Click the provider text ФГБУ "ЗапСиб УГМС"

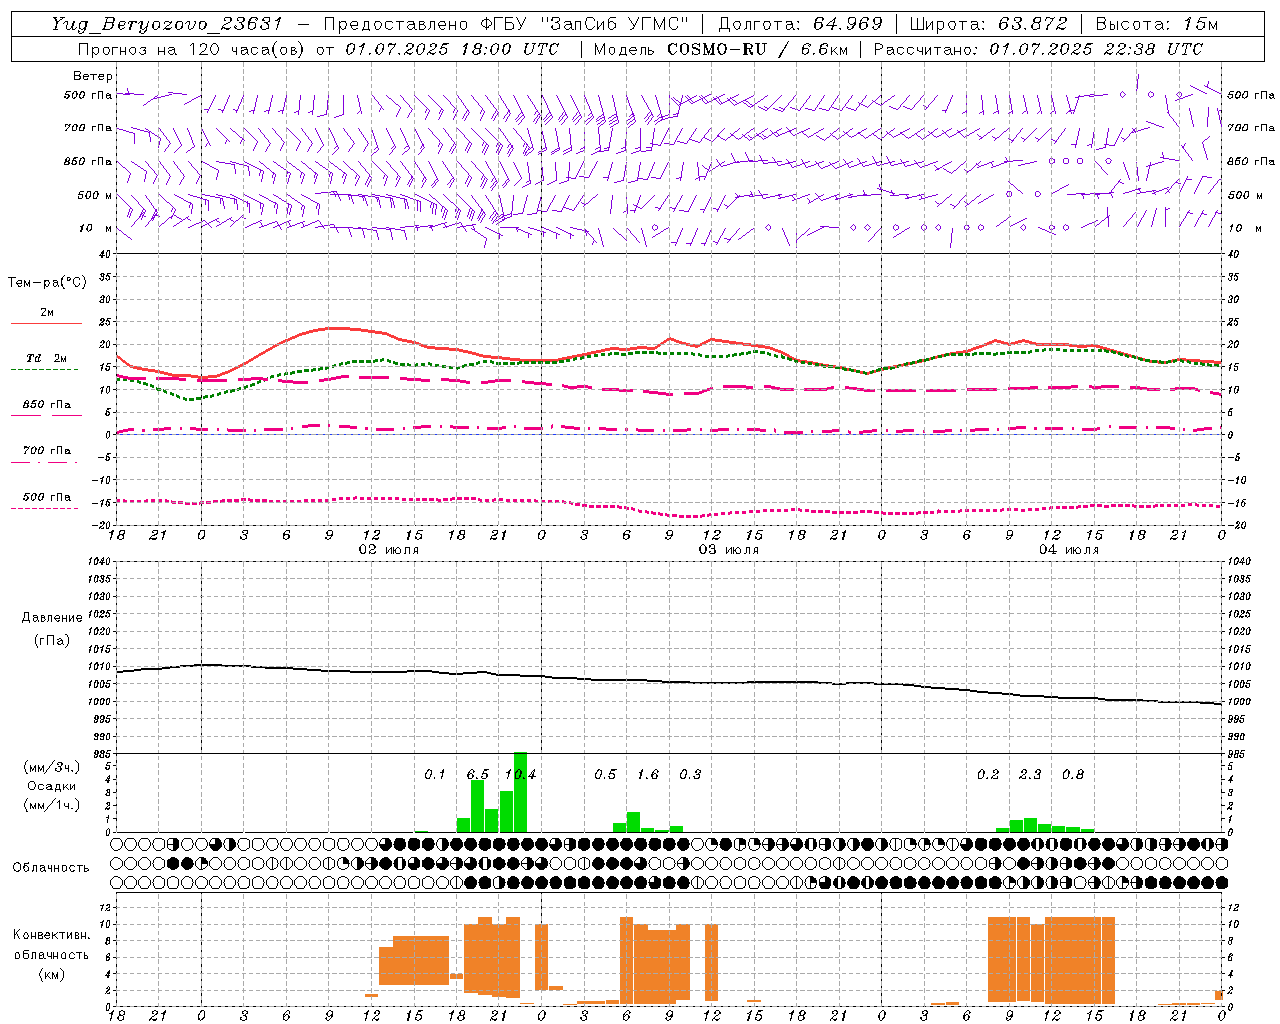coord(586,24)
